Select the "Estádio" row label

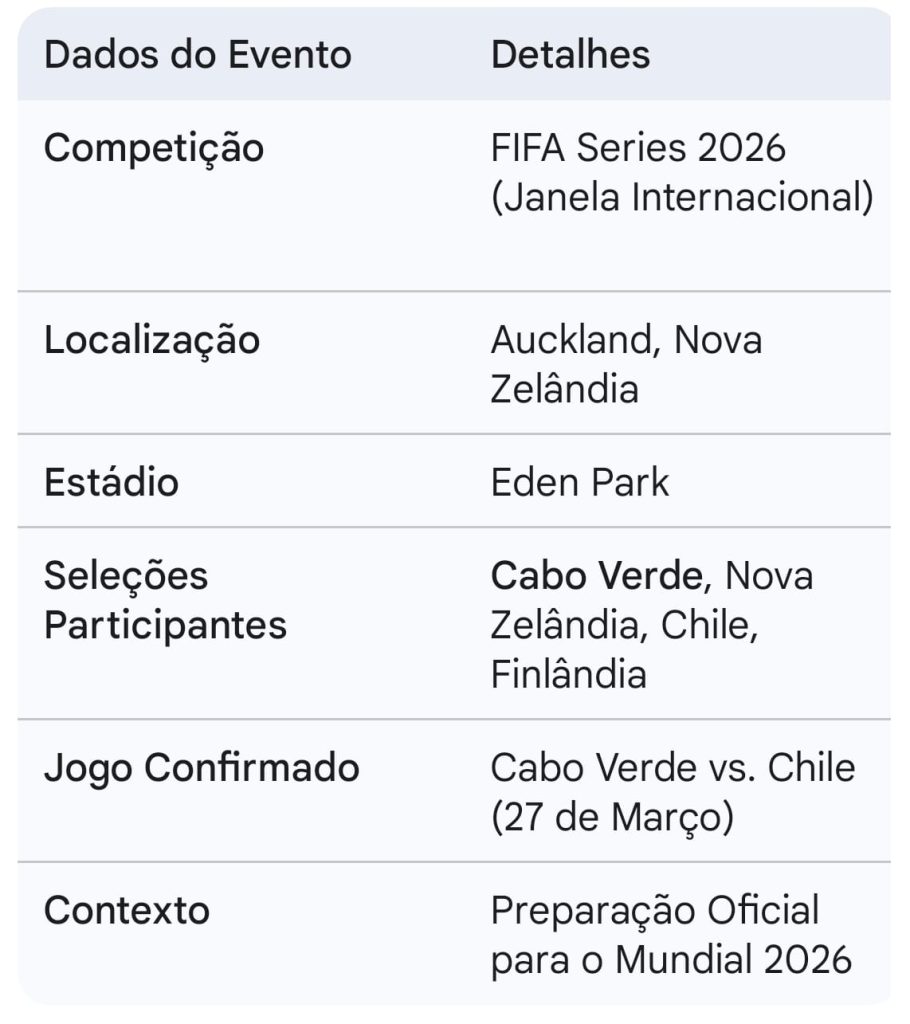click(x=111, y=483)
